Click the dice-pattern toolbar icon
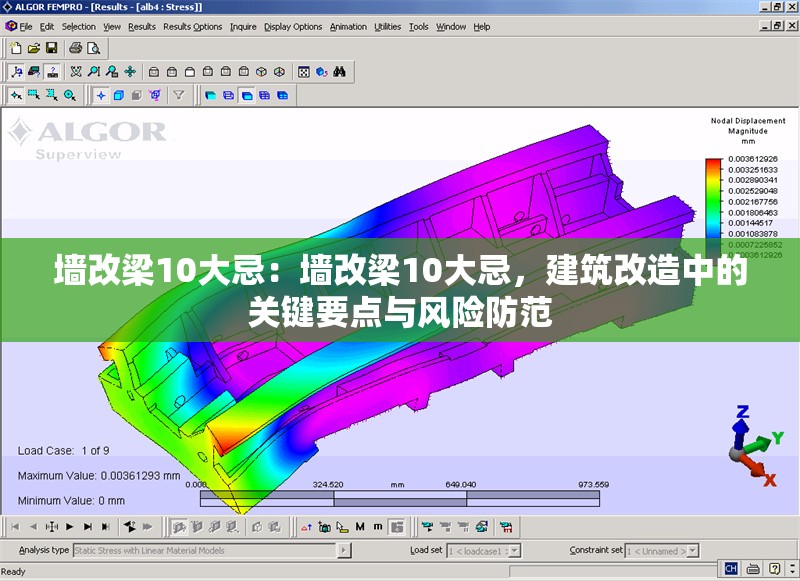Screen dimensions: 800x581 (304, 72)
